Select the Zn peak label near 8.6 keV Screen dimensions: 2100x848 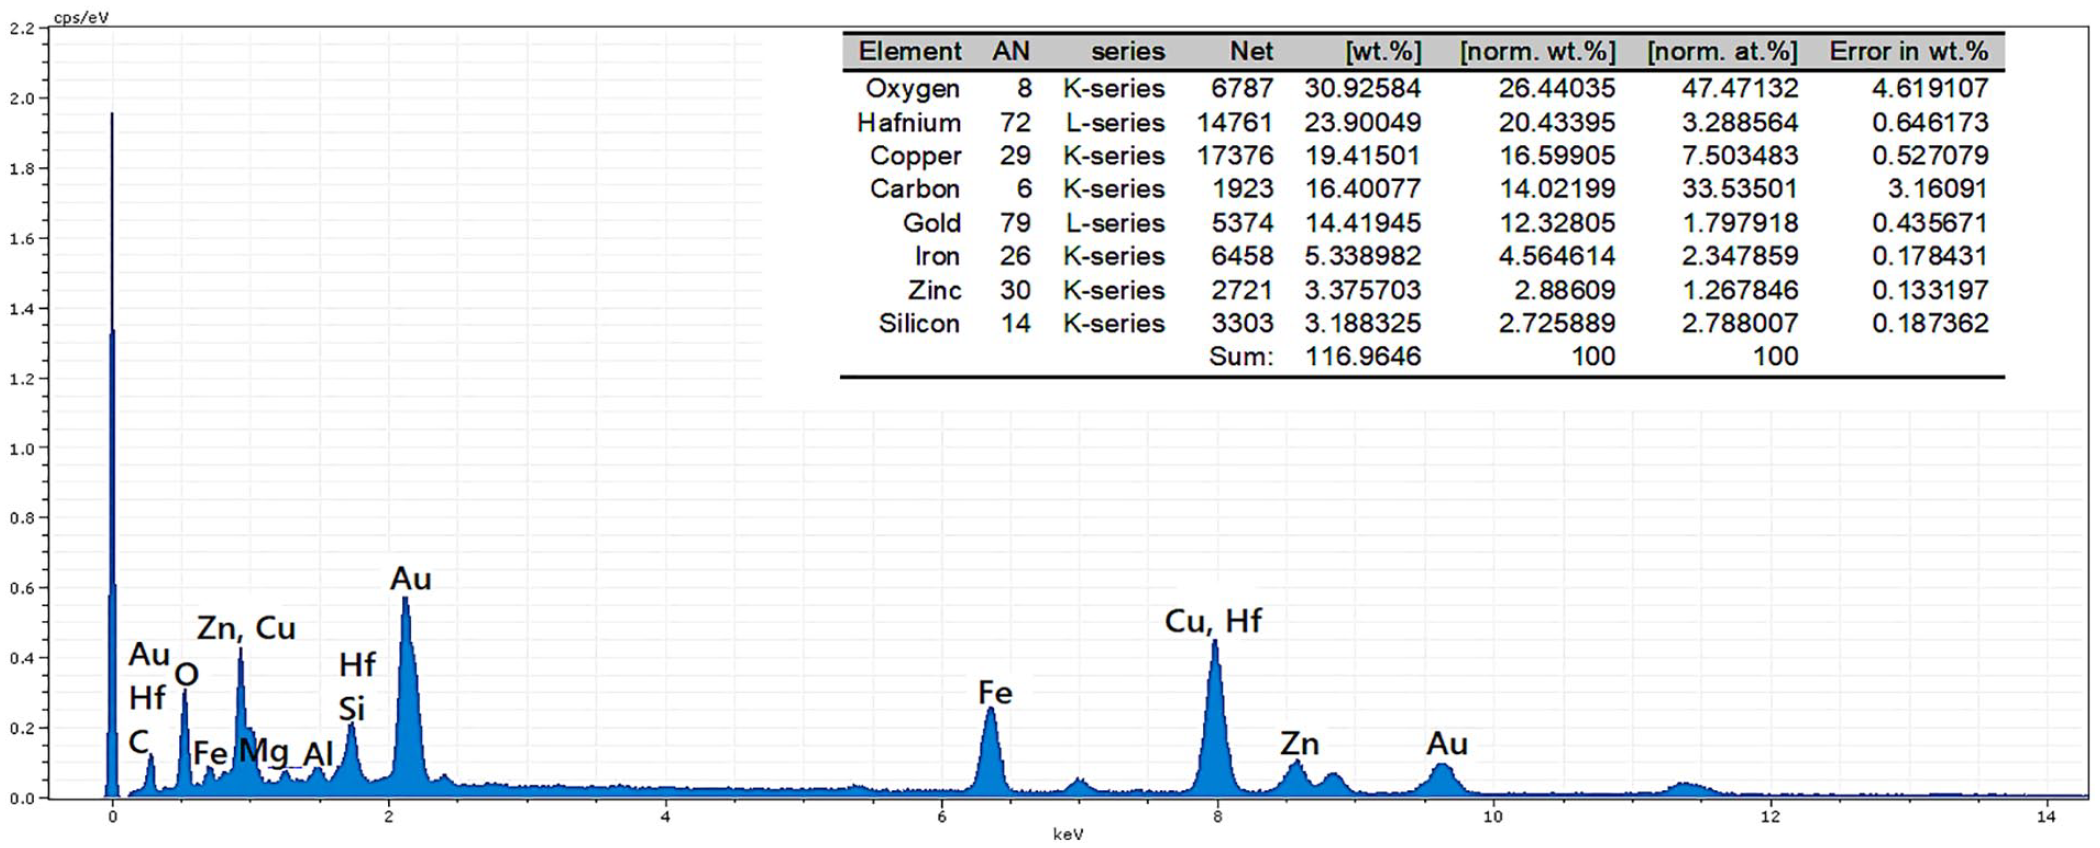1299,744
